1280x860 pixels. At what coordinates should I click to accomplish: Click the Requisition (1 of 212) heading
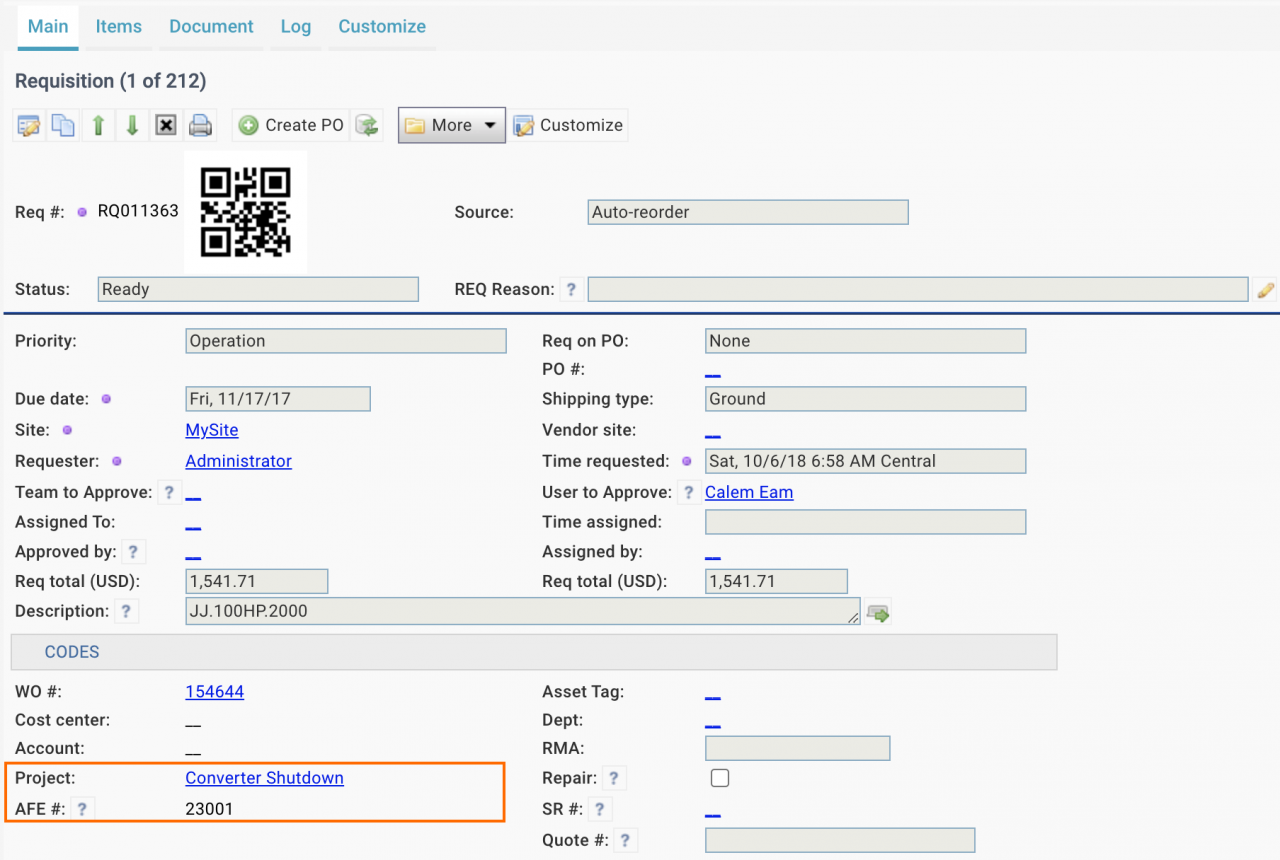click(111, 81)
